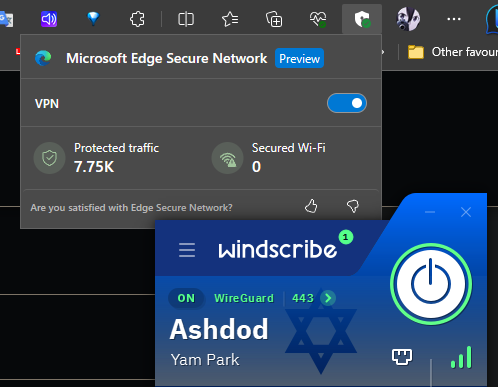
Task: Click the thumbs down feedback icon
Action: click(353, 206)
